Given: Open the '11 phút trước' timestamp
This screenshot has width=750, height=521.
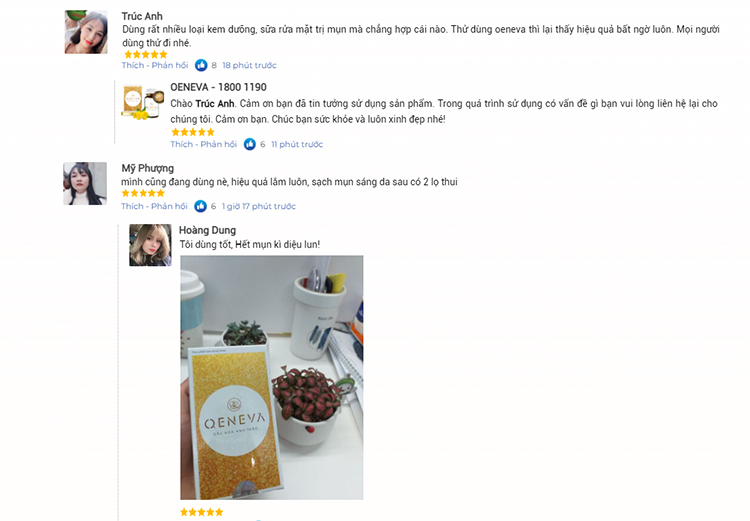Looking at the screenshot, I should point(297,144).
